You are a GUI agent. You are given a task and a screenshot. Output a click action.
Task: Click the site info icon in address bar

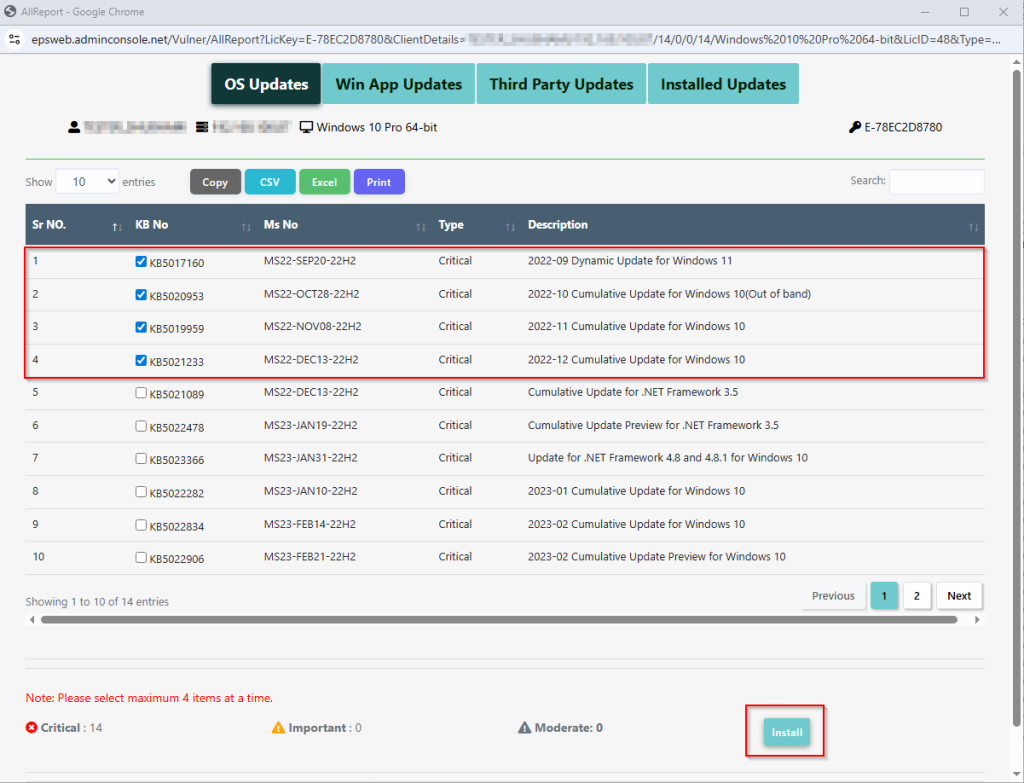[x=14, y=40]
